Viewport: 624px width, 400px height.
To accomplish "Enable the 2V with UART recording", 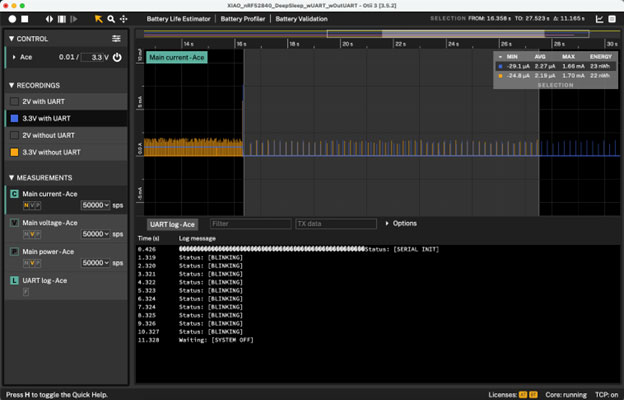I will coord(14,102).
